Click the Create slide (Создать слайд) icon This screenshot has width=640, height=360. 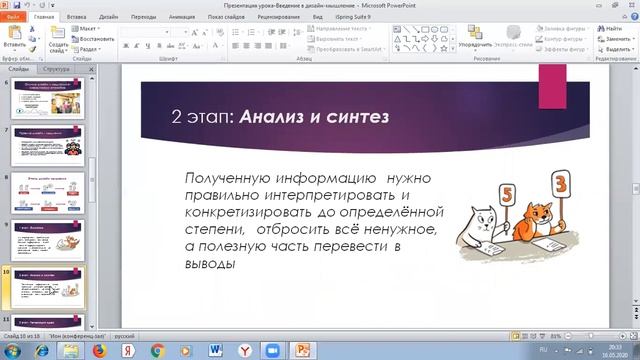point(58,33)
